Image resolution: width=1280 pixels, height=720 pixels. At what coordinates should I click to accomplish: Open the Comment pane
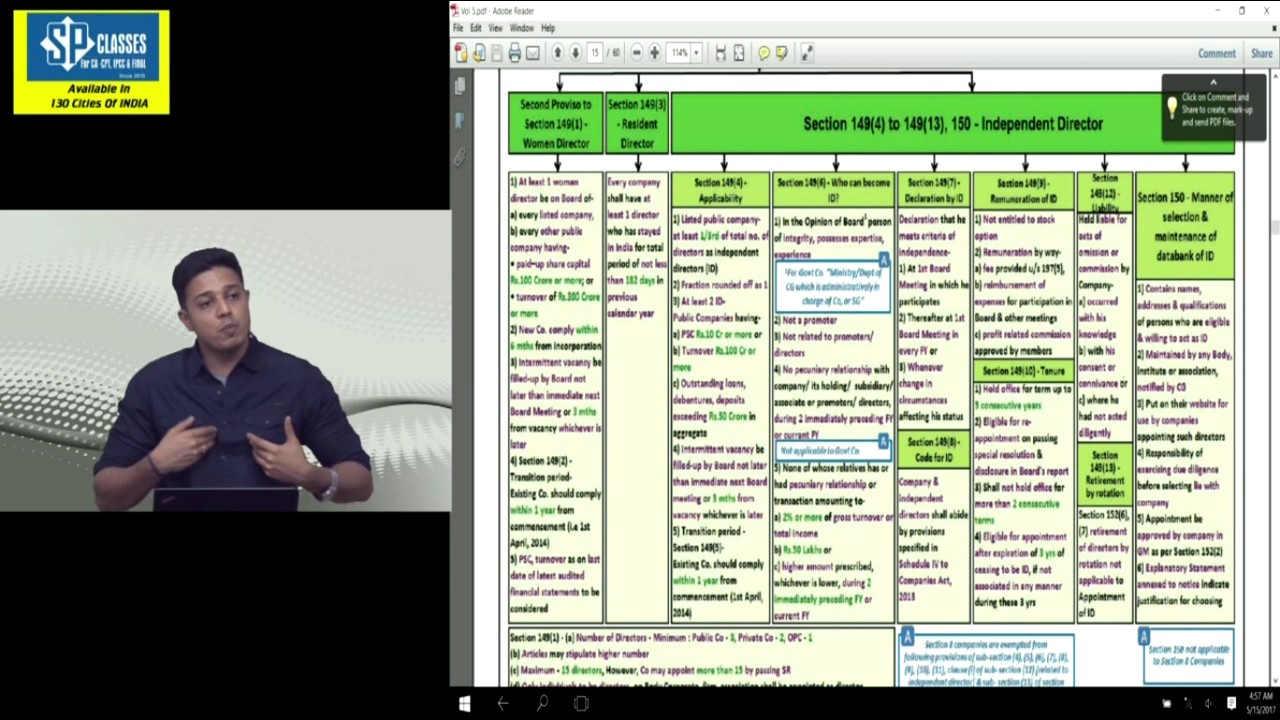click(1217, 53)
